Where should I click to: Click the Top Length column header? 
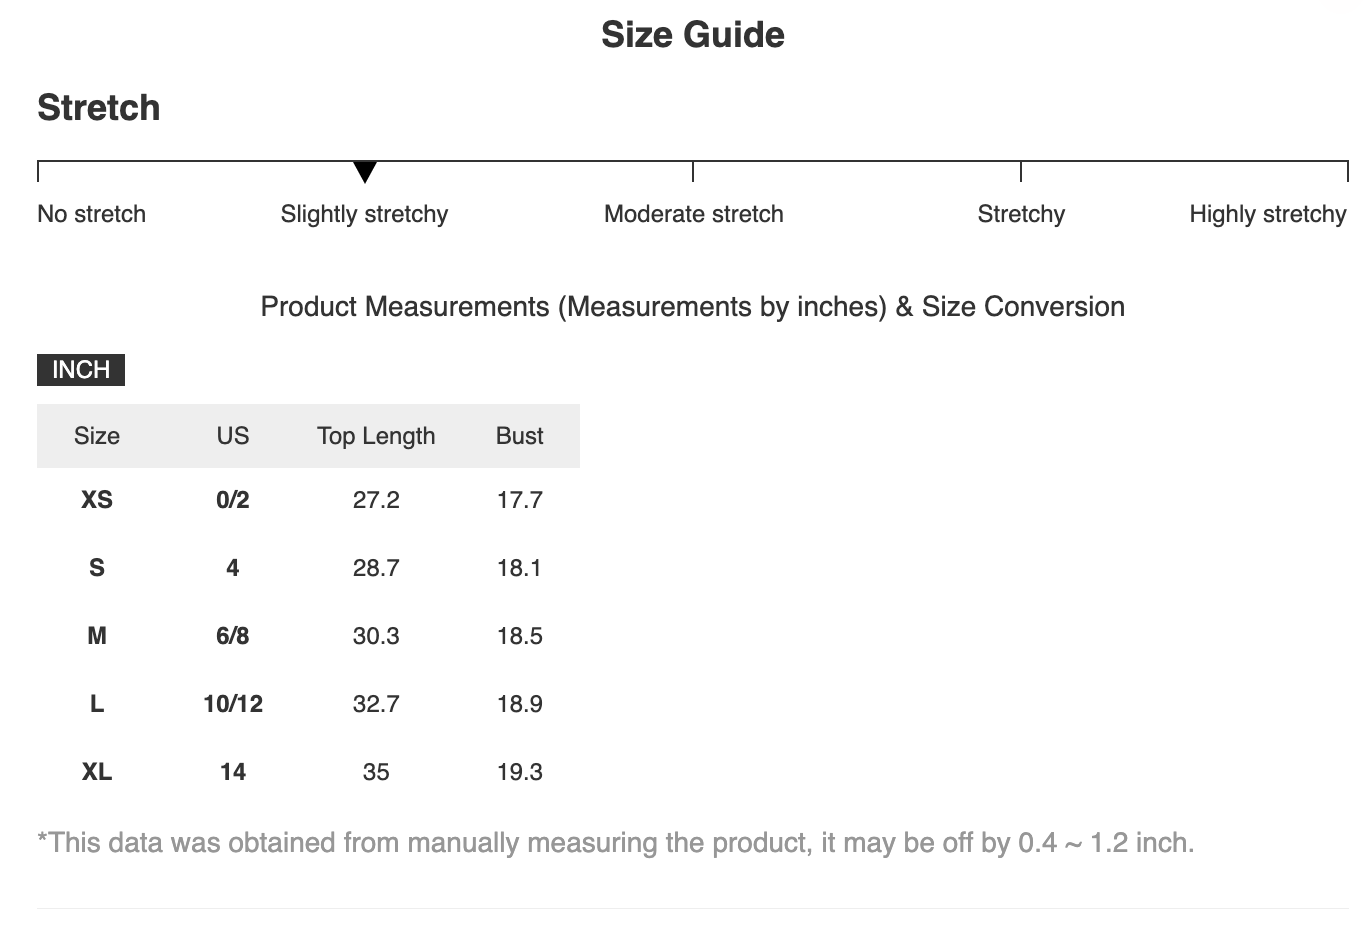pos(376,436)
